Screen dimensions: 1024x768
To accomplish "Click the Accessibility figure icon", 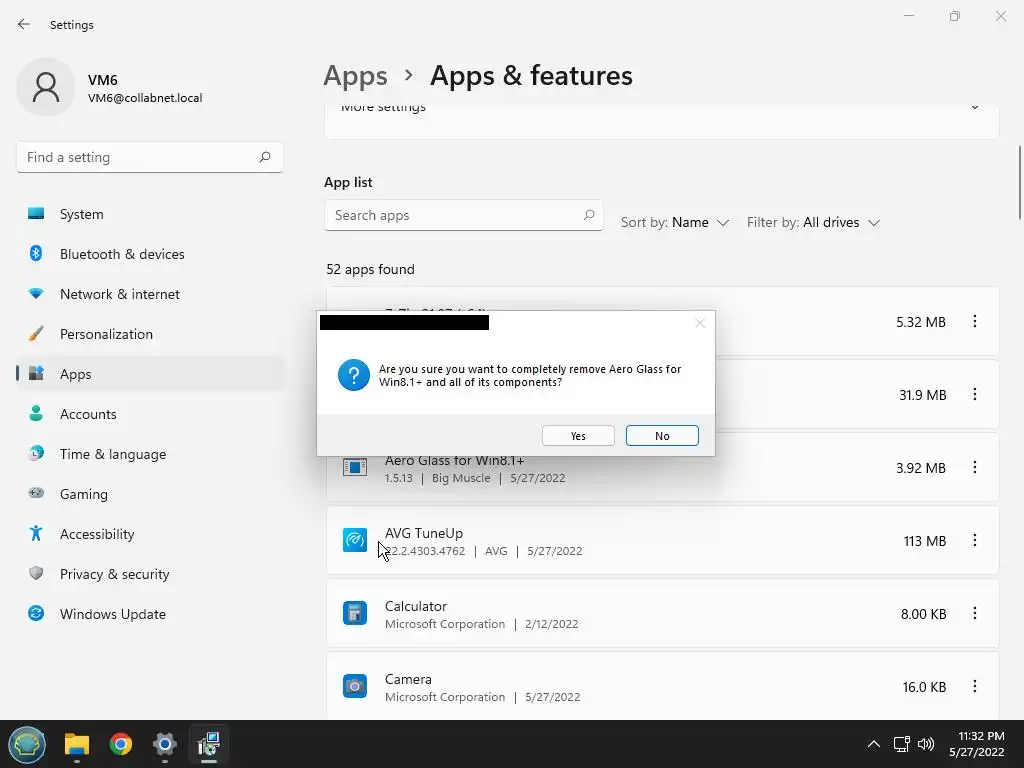I will 36,534.
